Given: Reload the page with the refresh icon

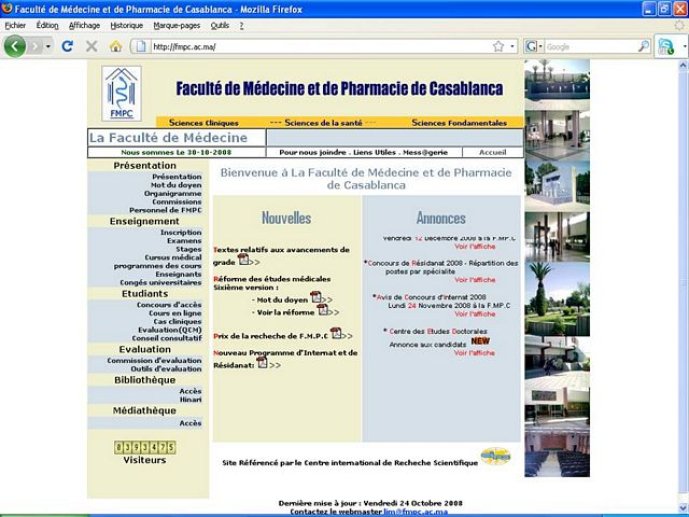Looking at the screenshot, I should (67, 46).
